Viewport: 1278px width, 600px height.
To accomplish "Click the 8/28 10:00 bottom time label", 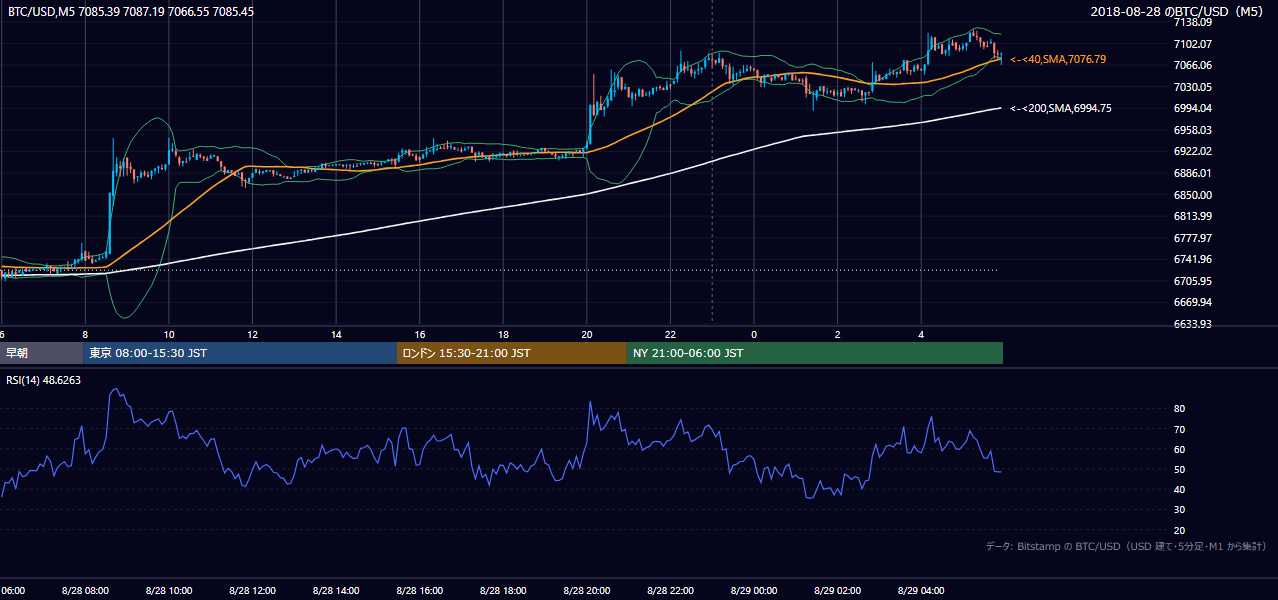I will [169, 590].
